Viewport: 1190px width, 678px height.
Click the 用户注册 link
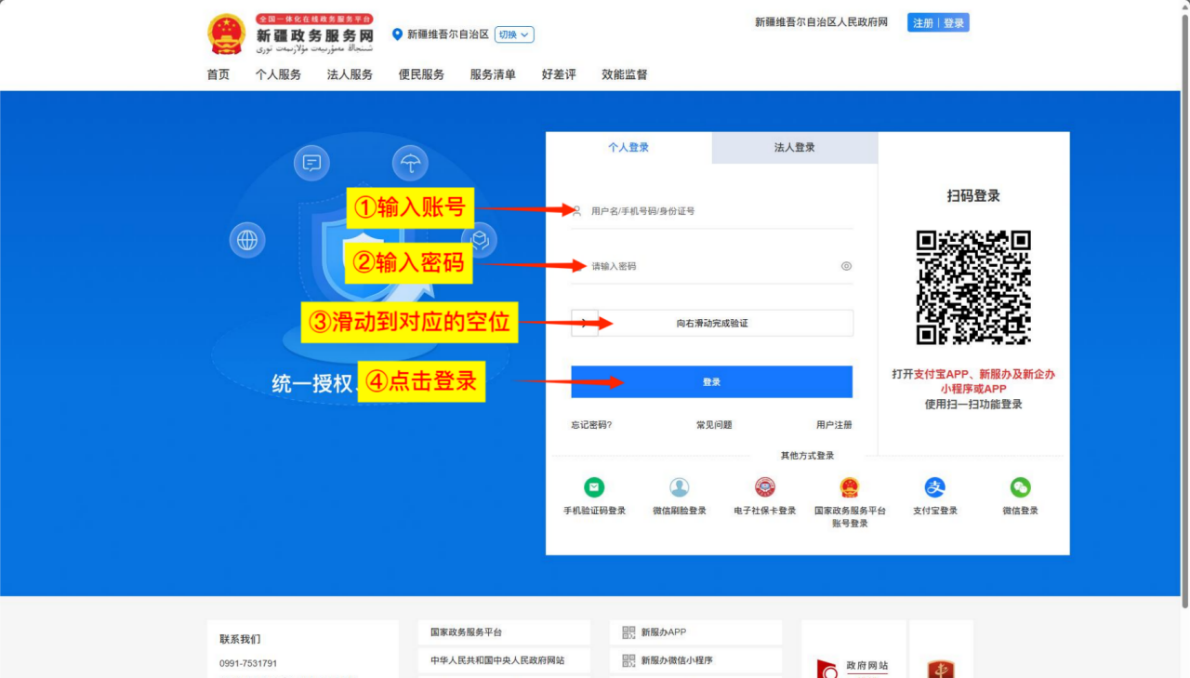tap(834, 424)
